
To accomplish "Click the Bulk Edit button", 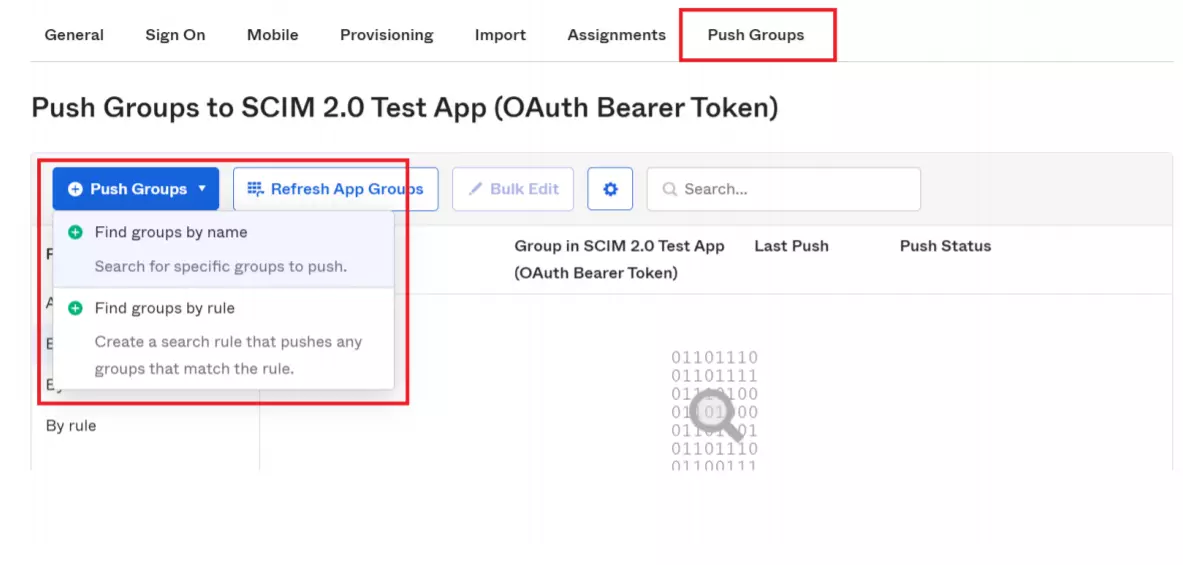I will 513,189.
